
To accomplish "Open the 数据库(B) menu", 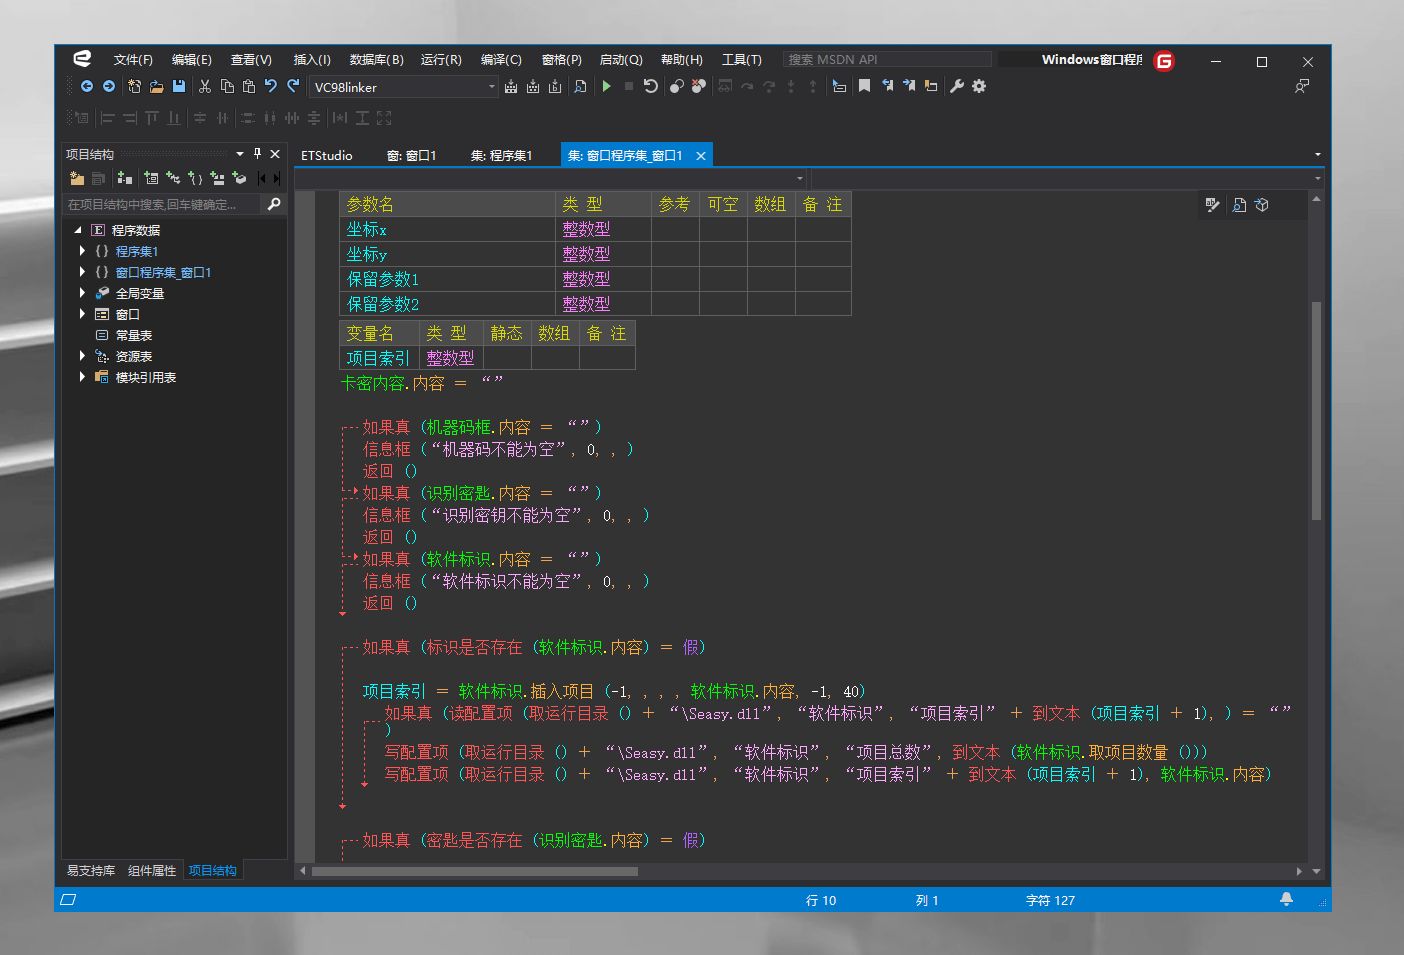I will [x=376, y=60].
